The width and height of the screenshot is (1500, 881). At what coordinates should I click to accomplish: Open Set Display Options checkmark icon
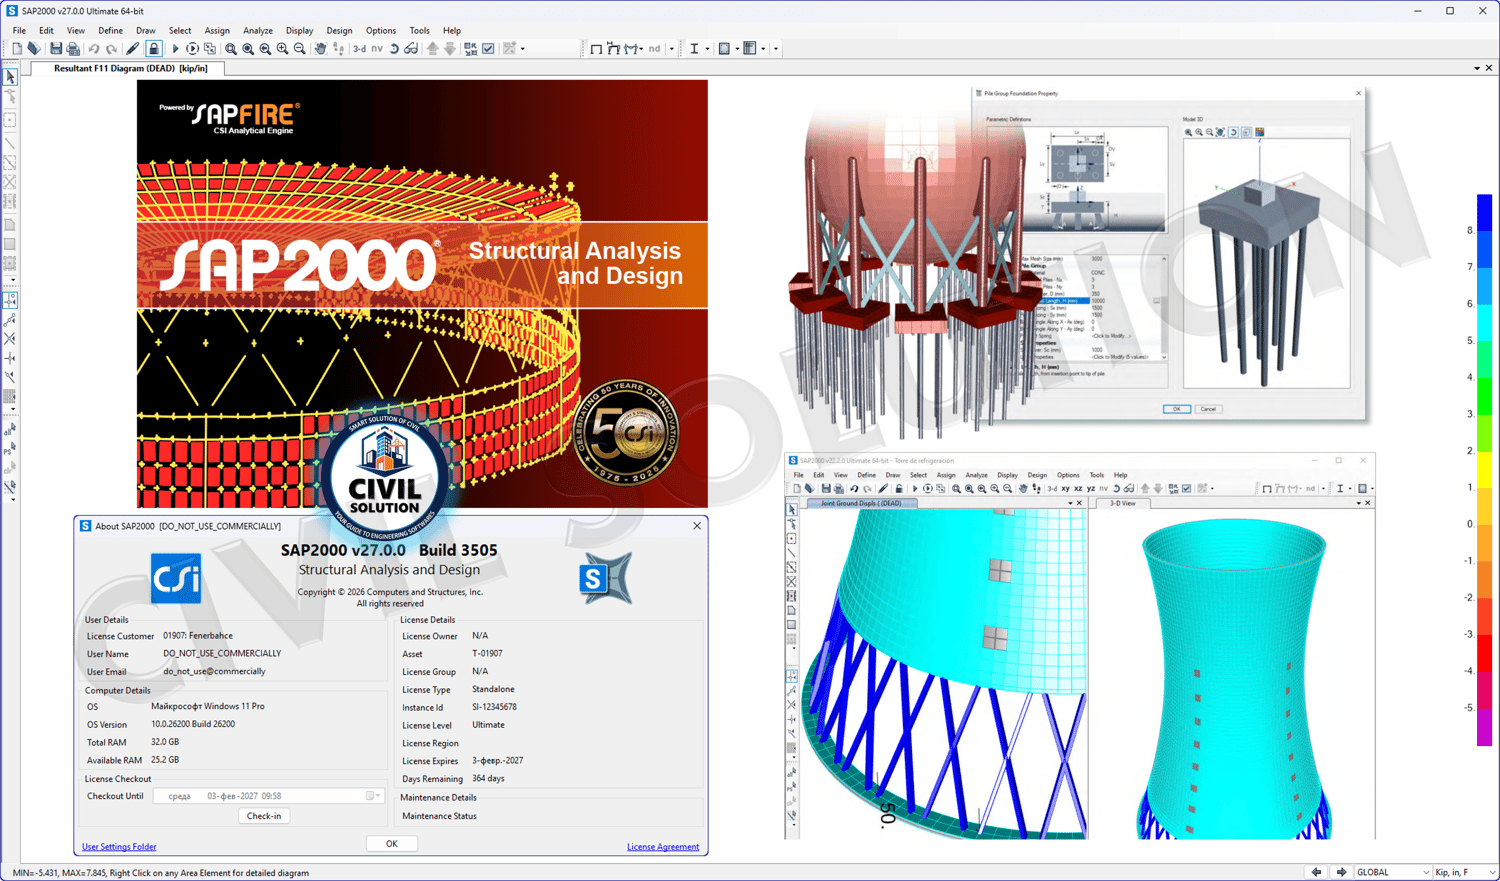tap(488, 49)
